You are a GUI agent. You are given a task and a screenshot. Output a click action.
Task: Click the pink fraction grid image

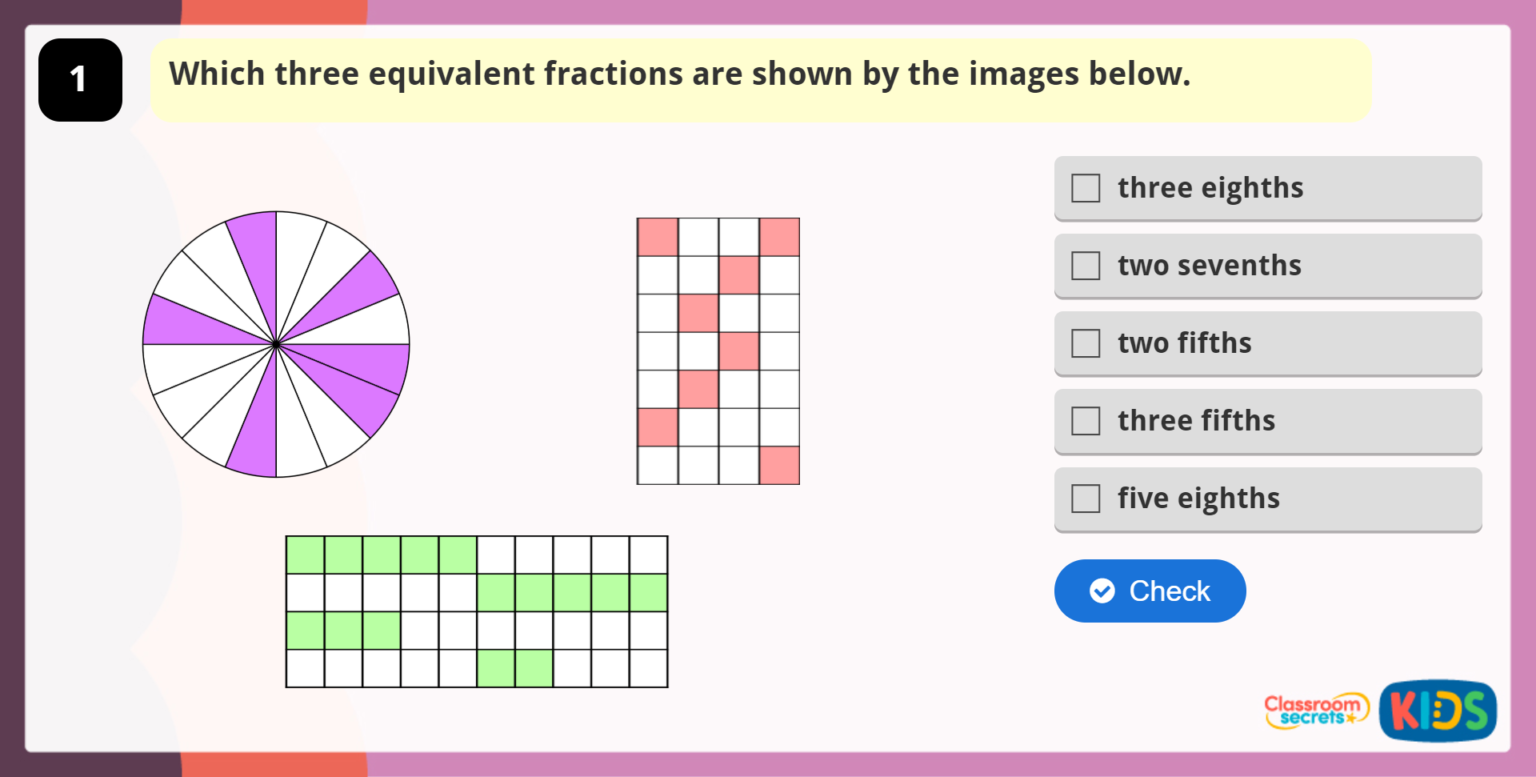tap(717, 350)
